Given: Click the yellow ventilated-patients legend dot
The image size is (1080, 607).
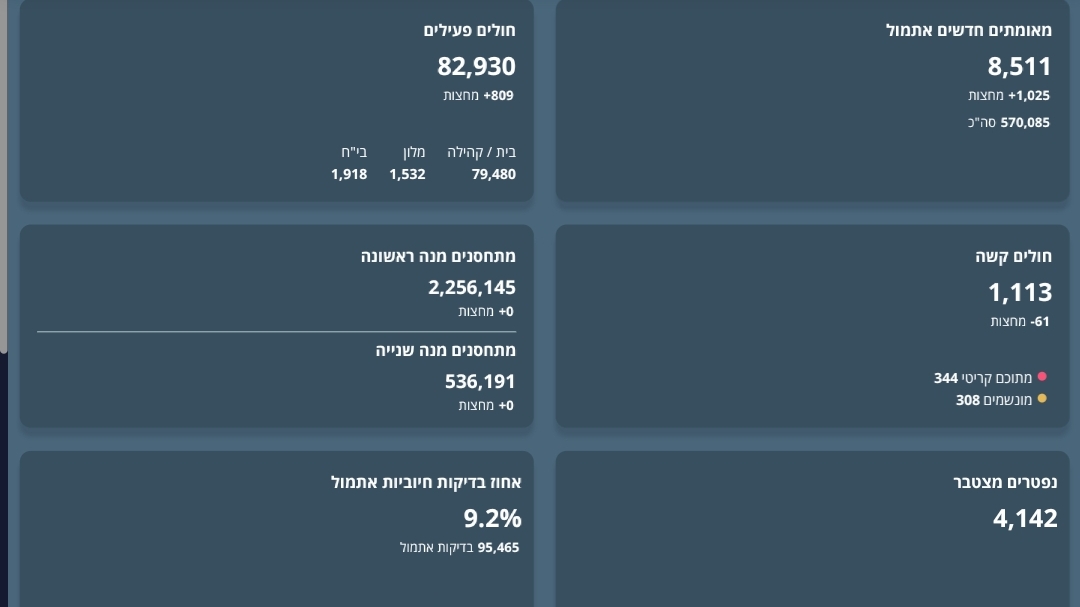Looking at the screenshot, I should coord(1042,399).
